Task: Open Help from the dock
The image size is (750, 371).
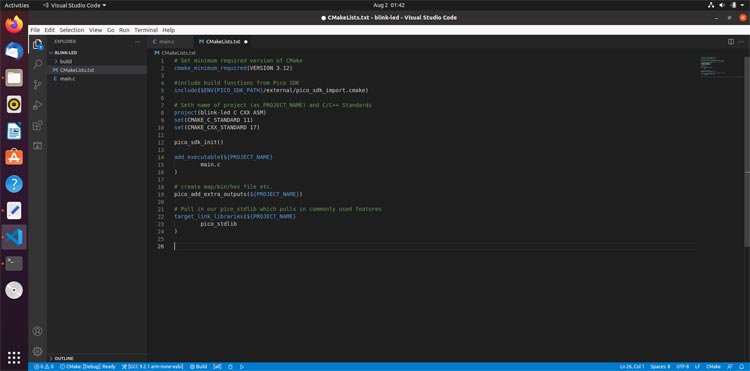Action: [x=14, y=184]
